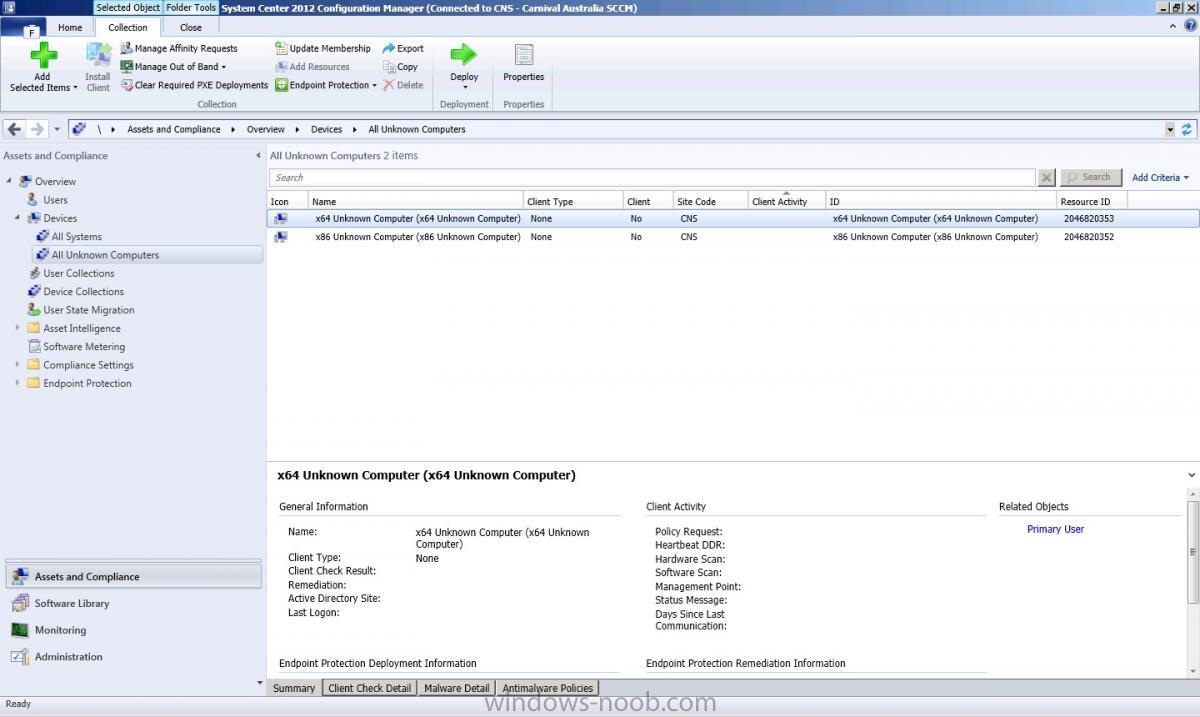Collapse the Devices tree node

[17, 218]
